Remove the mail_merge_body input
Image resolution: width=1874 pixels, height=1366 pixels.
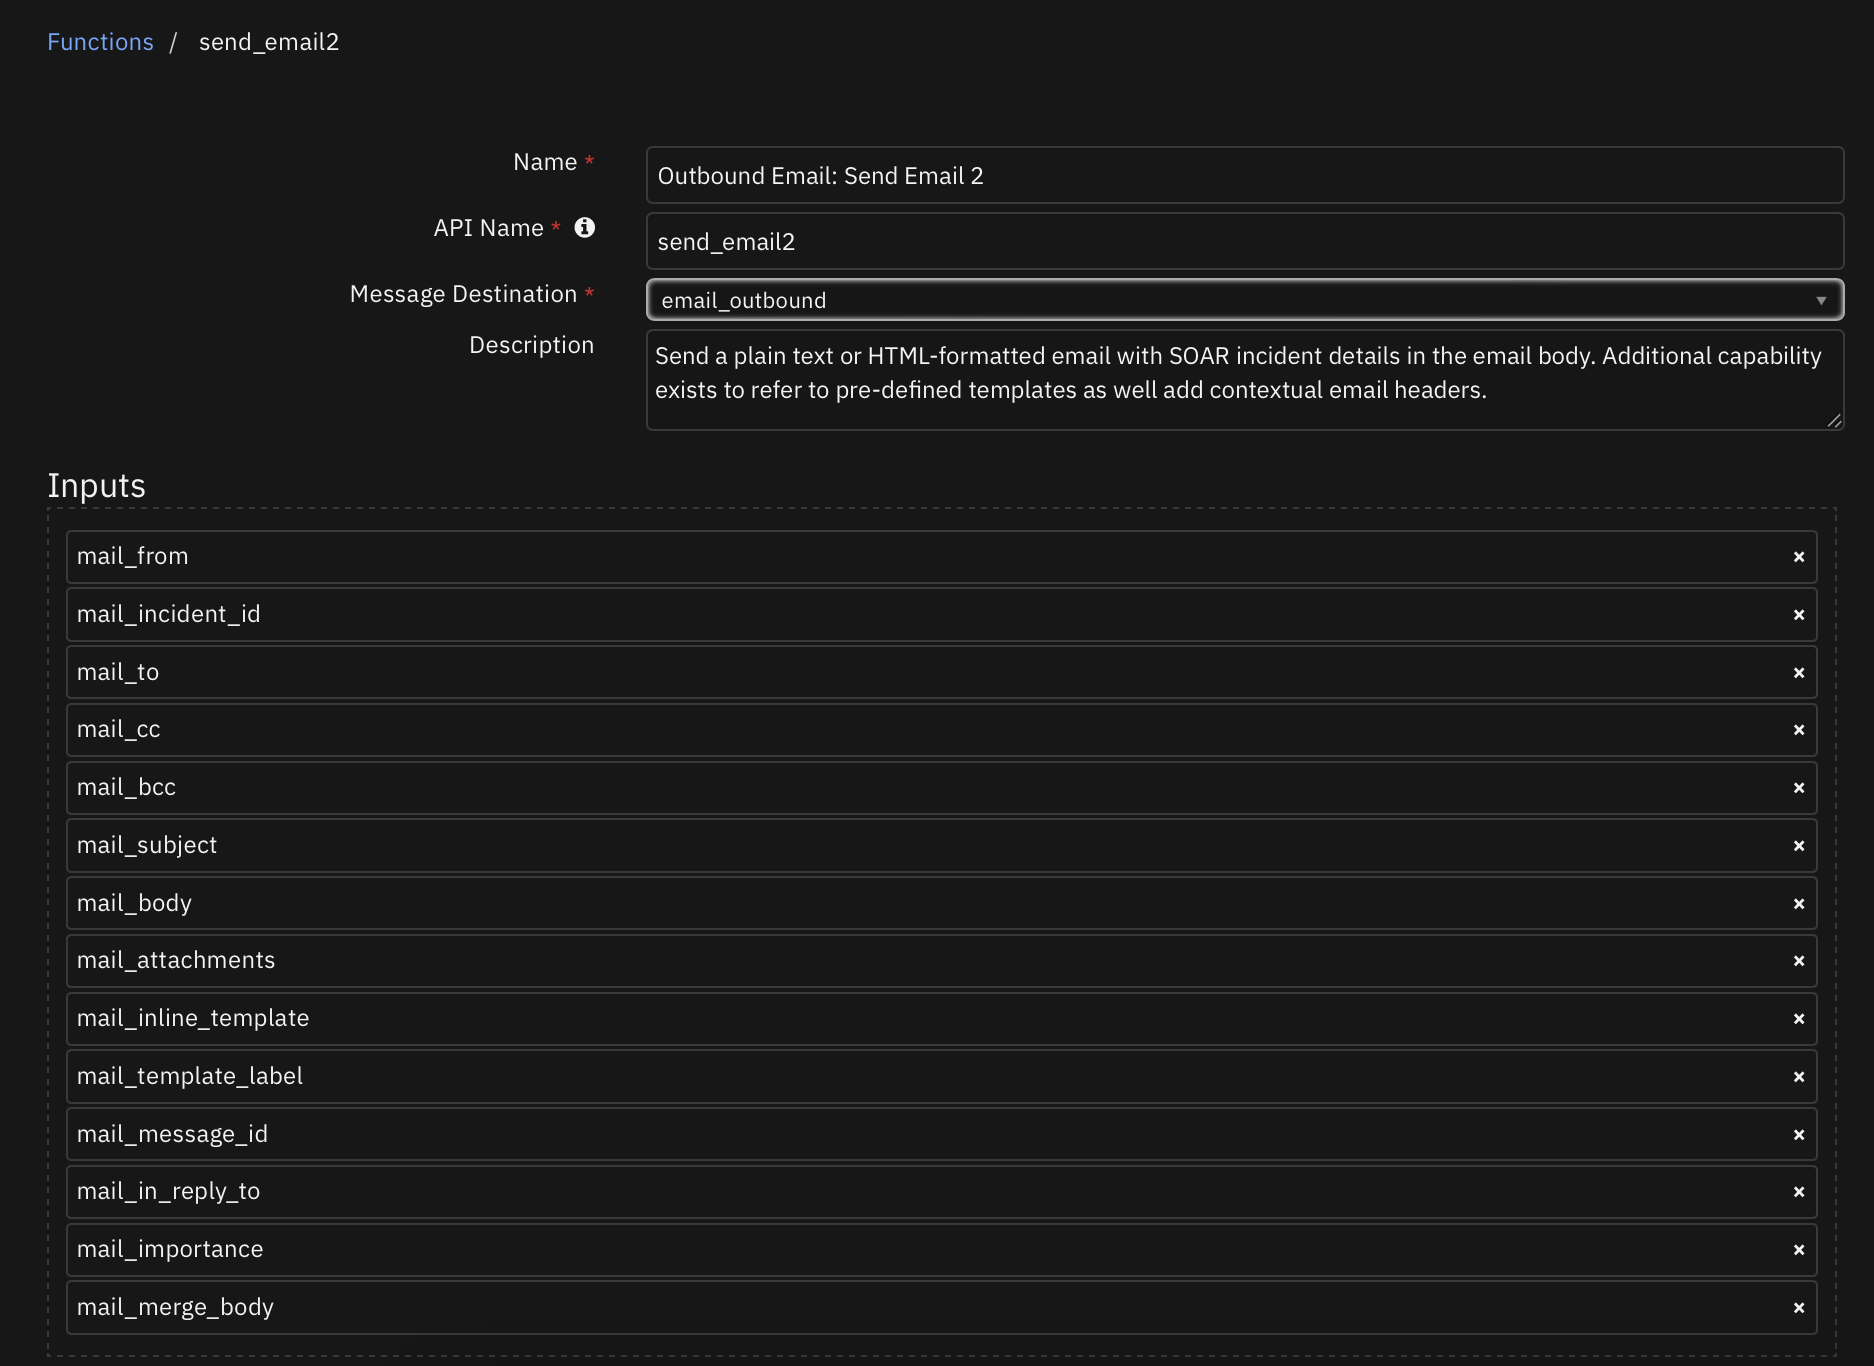[1799, 1308]
